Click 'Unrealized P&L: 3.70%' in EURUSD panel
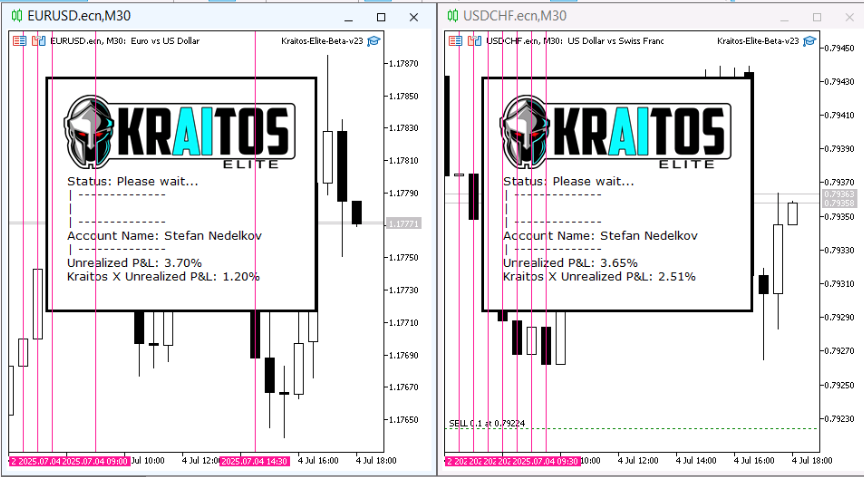The width and height of the screenshot is (864, 477). pyautogui.click(x=134, y=263)
